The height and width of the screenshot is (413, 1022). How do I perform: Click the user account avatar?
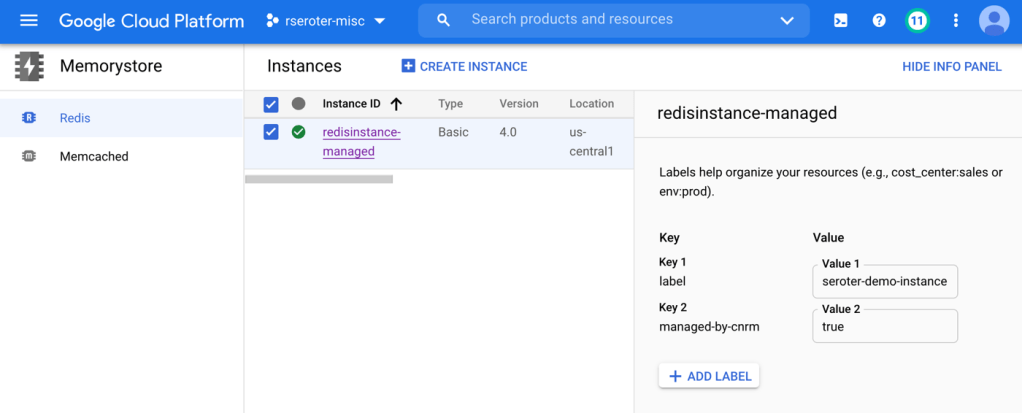[x=994, y=21]
